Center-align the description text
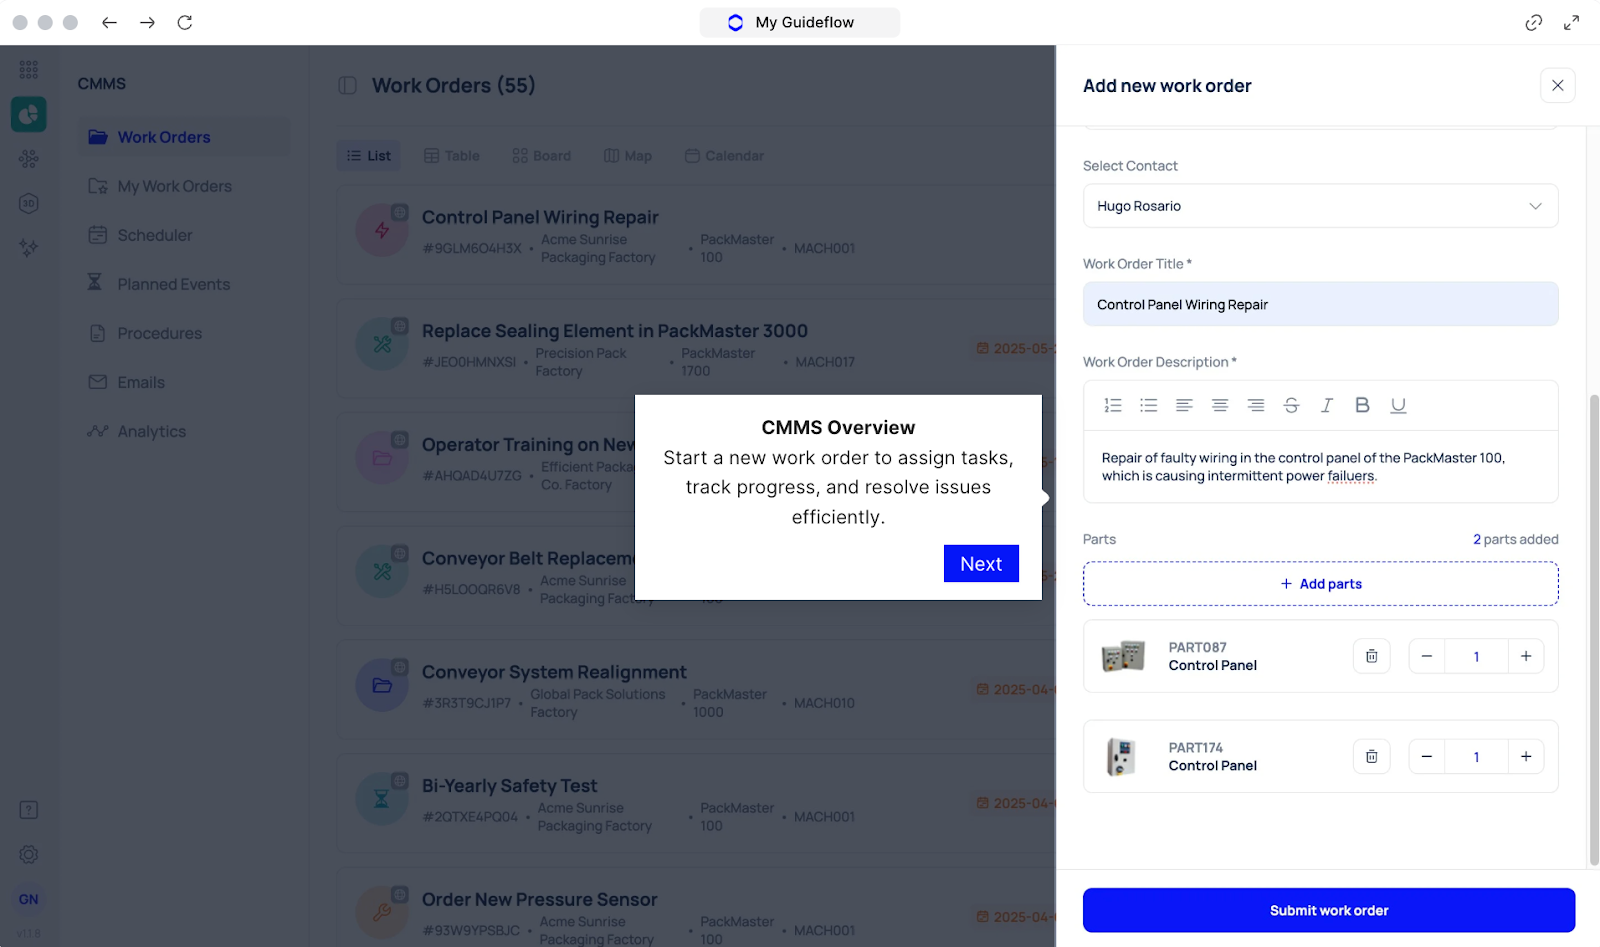The image size is (1600, 947). click(x=1220, y=405)
